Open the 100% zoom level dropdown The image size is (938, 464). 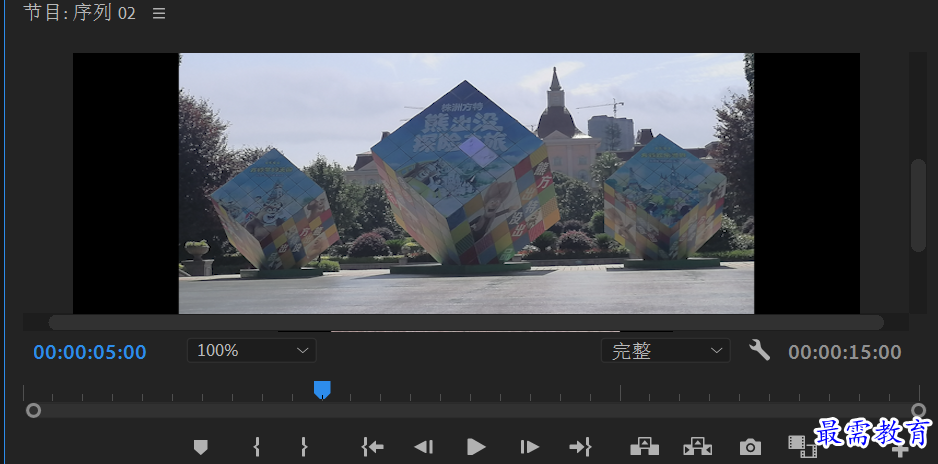252,350
